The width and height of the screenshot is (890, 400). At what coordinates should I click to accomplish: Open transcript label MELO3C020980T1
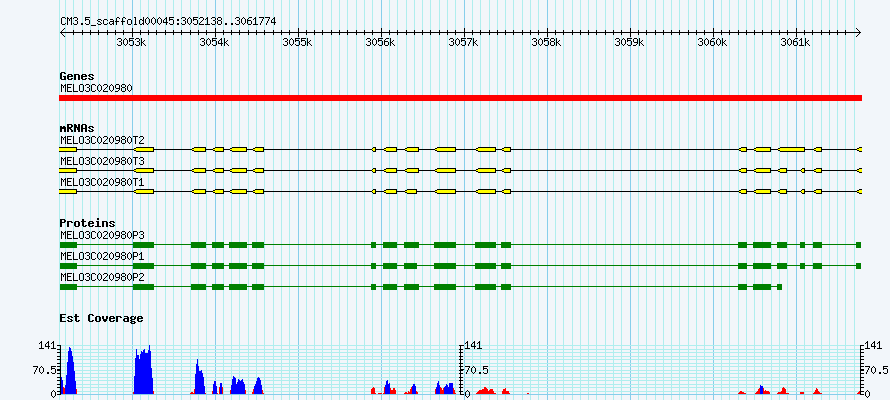tap(102, 183)
